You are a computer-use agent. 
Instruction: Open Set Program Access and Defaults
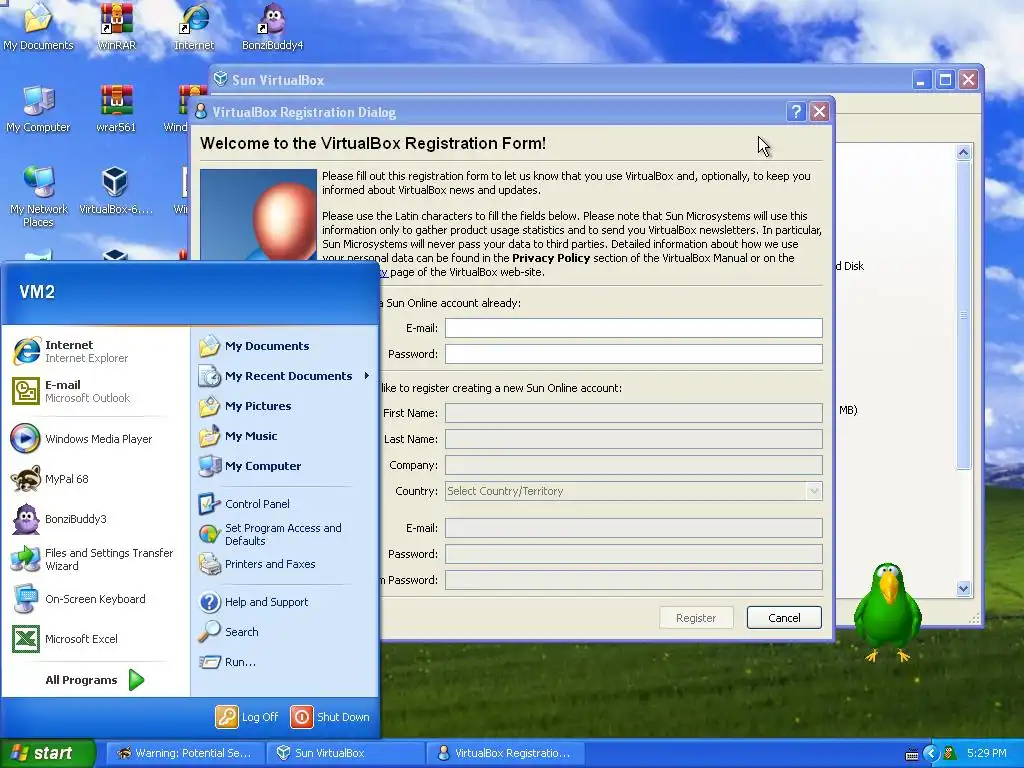pyautogui.click(x=285, y=534)
